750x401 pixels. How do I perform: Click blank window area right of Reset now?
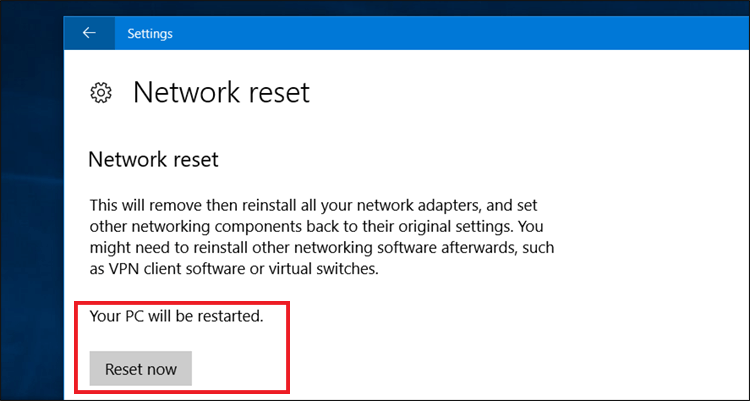pos(500,368)
